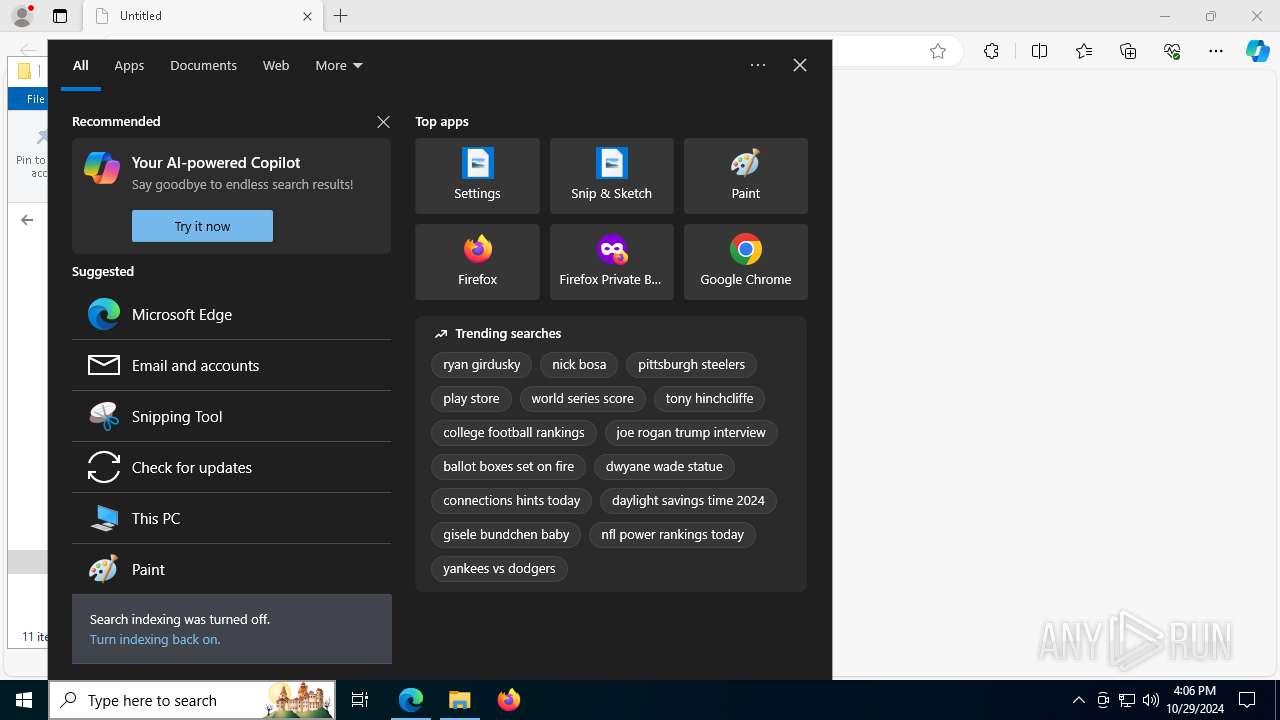Dismiss the Recommended Copilot card
Image resolution: width=1280 pixels, height=720 pixels.
[383, 122]
